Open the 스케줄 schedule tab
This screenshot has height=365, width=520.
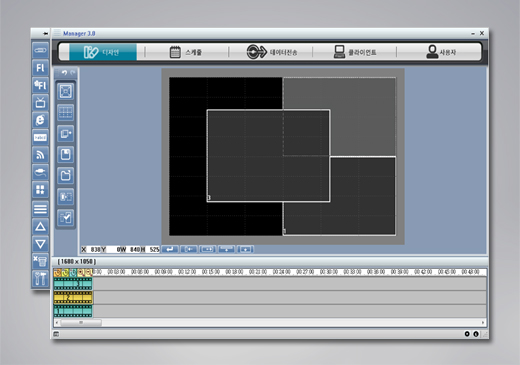[x=186, y=52]
